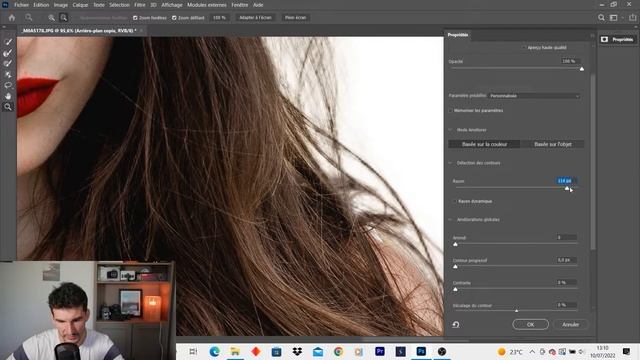Viewport: 640px width, 360px height.
Task: Enable Rayon dynamique checkbox
Action: (454, 201)
